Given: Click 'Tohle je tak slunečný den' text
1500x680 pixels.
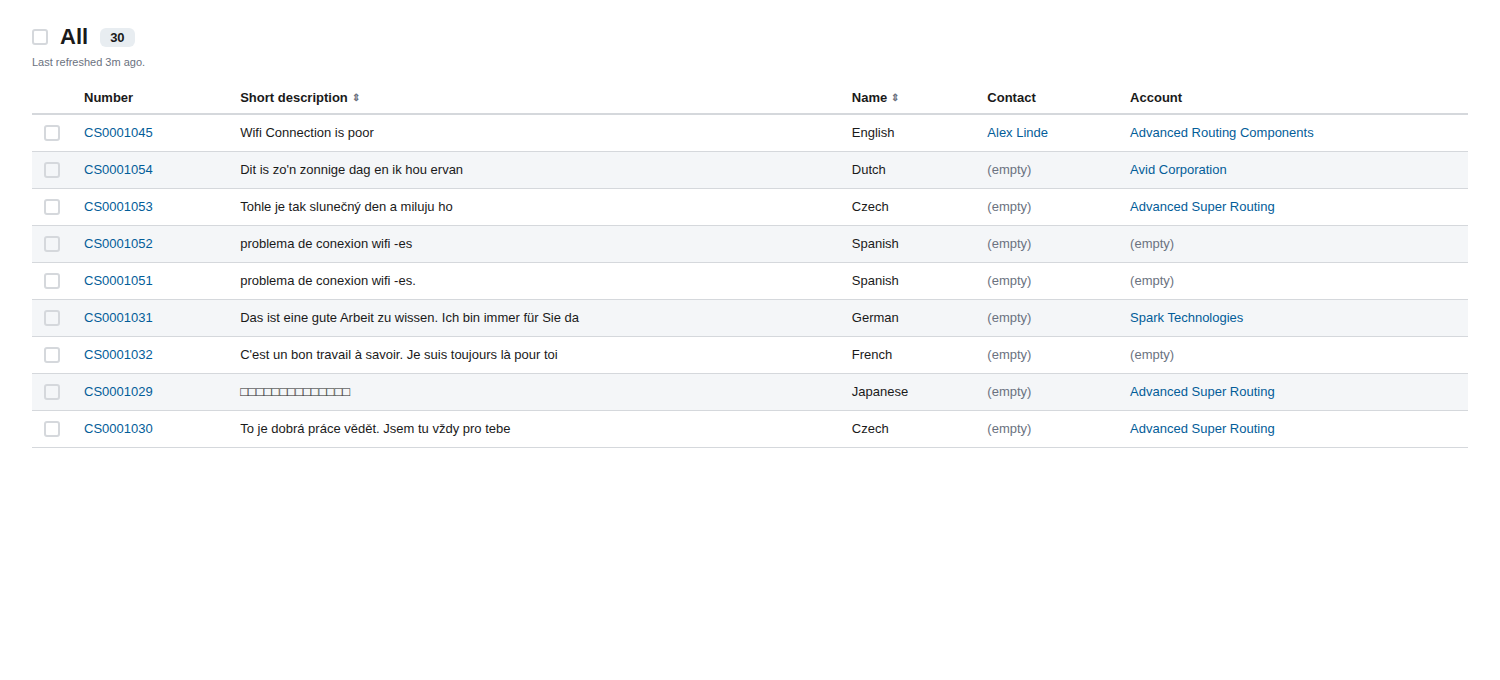Looking at the screenshot, I should click(x=346, y=207).
